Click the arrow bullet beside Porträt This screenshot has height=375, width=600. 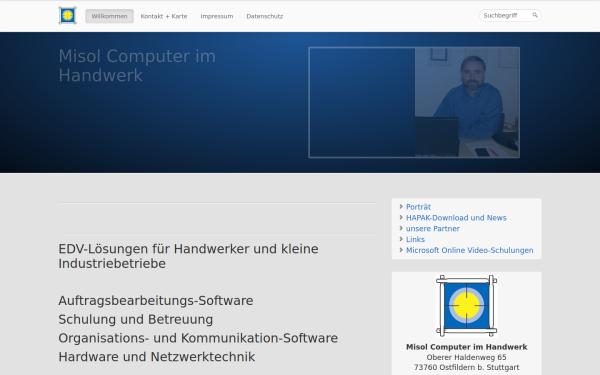pyautogui.click(x=401, y=207)
